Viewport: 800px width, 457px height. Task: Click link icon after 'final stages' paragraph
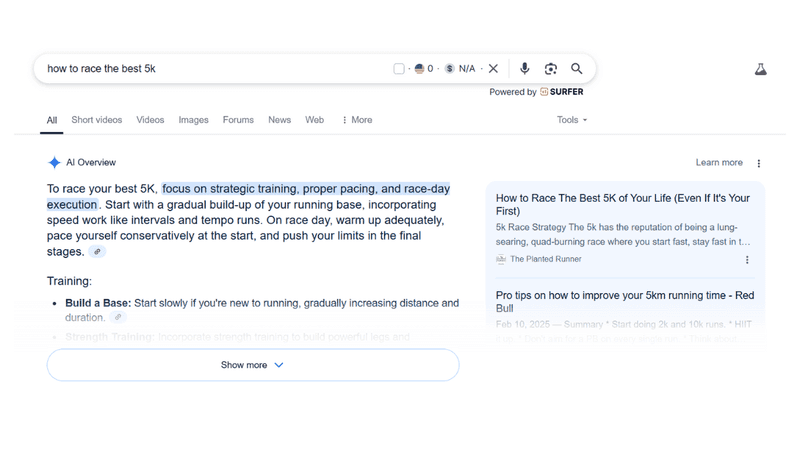pyautogui.click(x=97, y=251)
